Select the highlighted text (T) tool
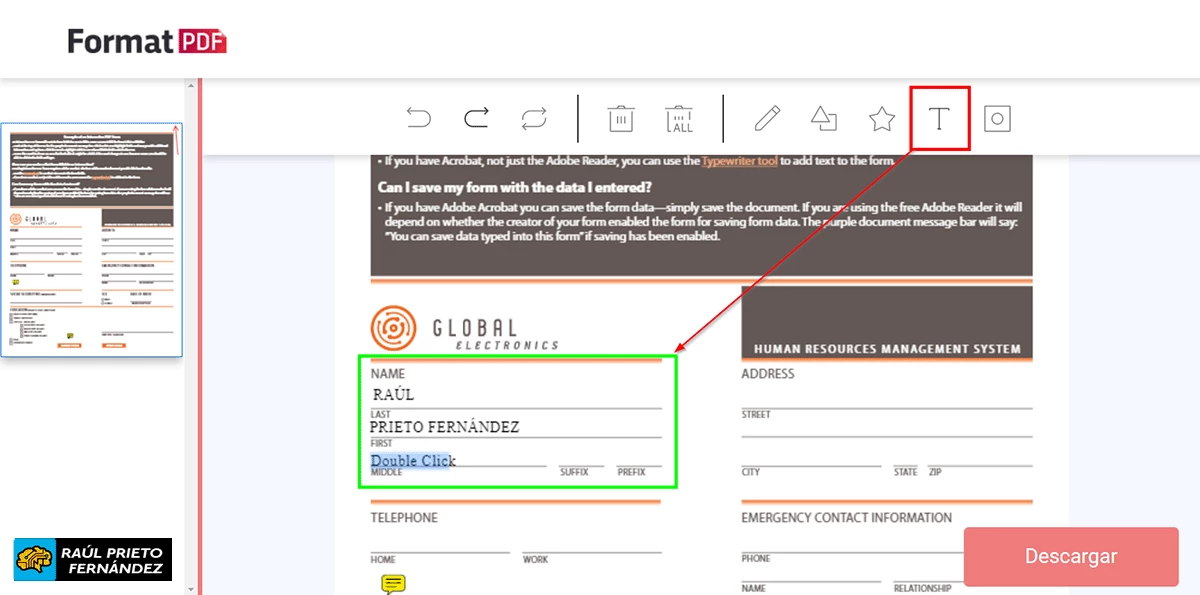The height and width of the screenshot is (595, 1200). click(939, 117)
